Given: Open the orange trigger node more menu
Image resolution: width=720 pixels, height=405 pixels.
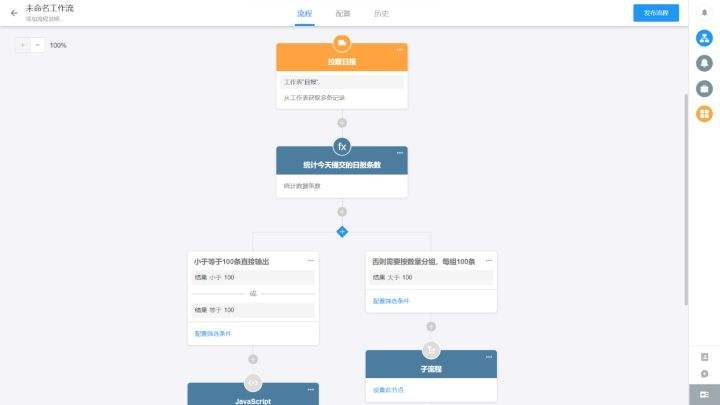Looking at the screenshot, I should click(399, 49).
